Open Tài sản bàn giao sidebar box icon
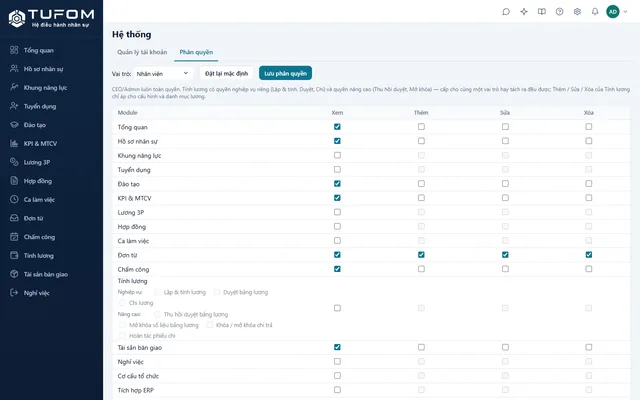The height and width of the screenshot is (400, 640). (14, 274)
